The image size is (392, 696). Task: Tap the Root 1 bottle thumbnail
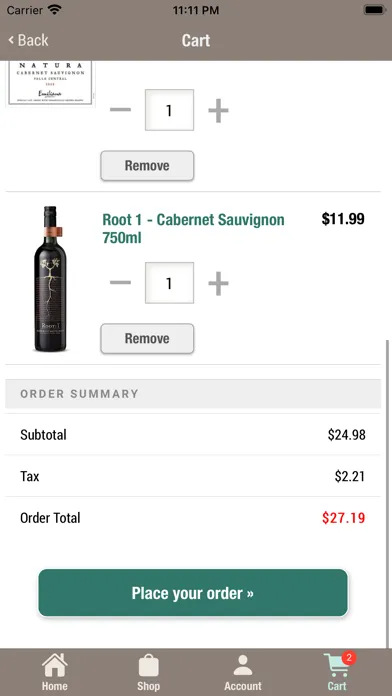[x=50, y=279]
